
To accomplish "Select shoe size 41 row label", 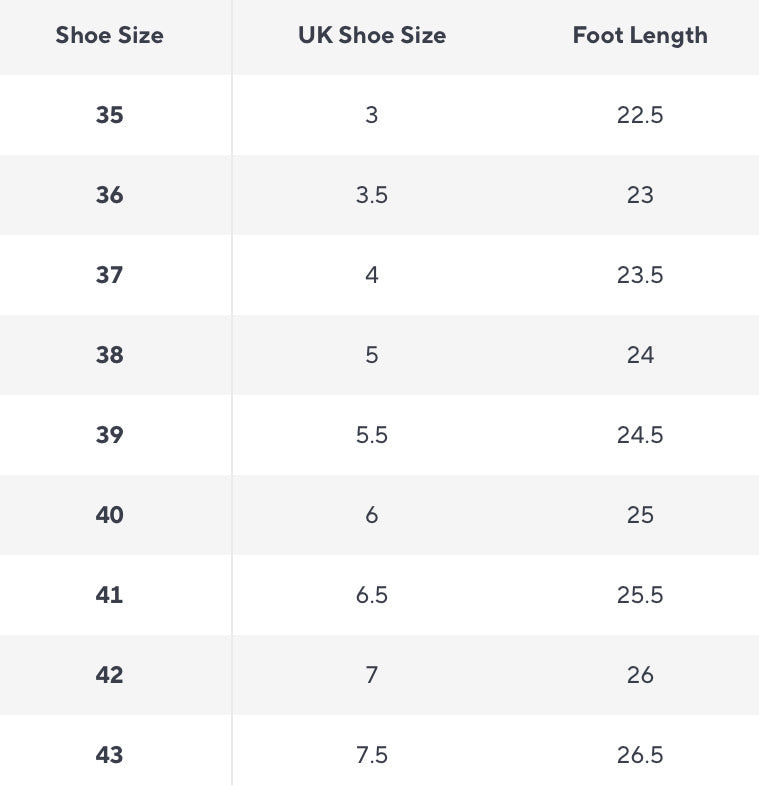I will [109, 595].
